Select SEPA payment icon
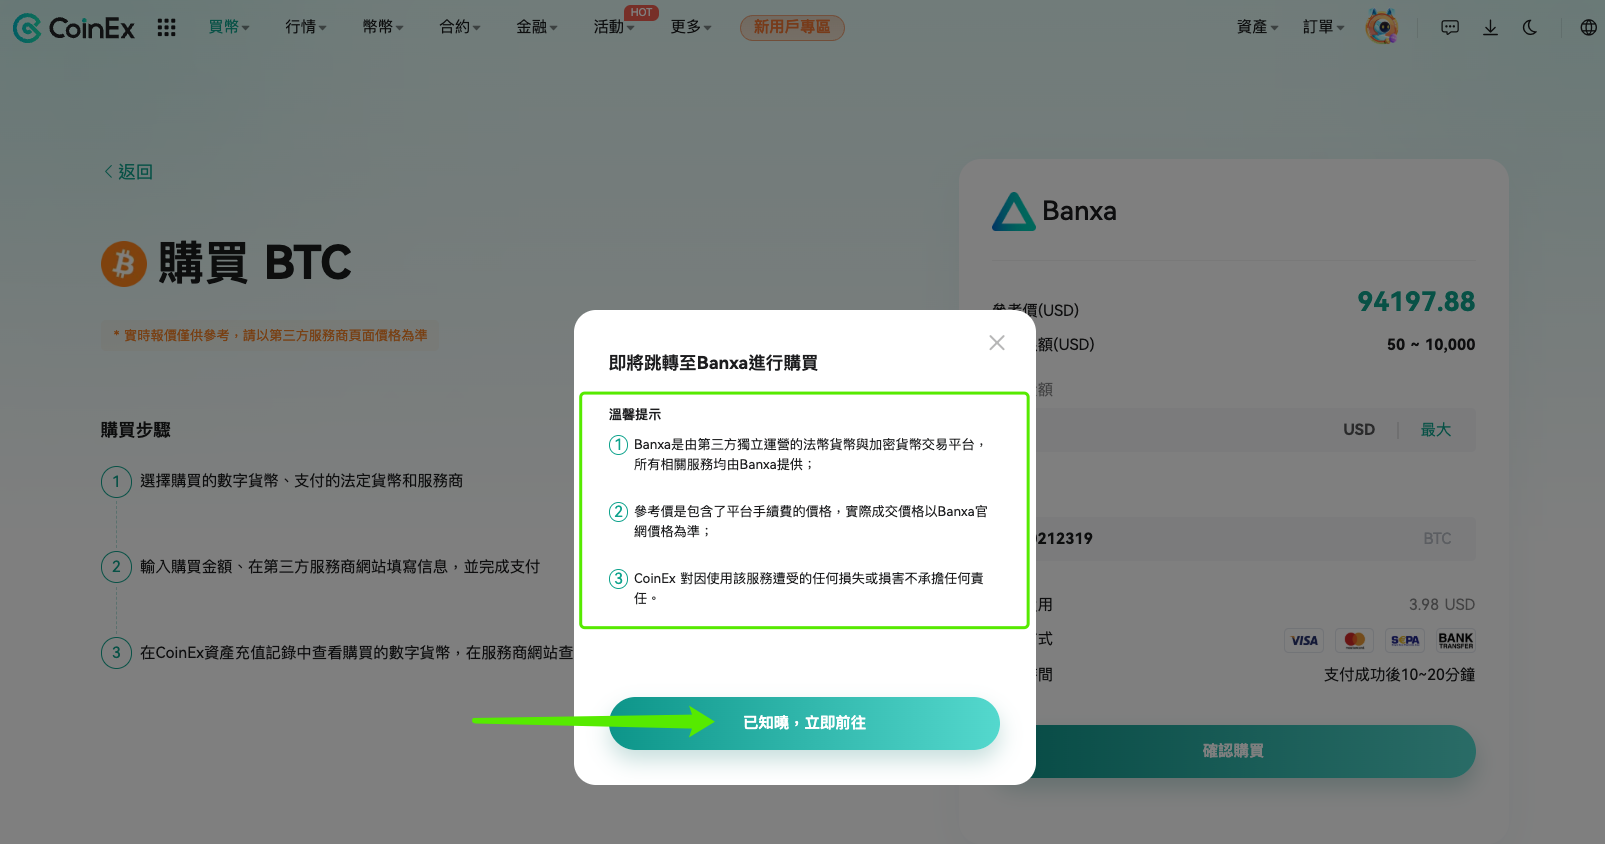This screenshot has width=1605, height=844. pyautogui.click(x=1405, y=640)
